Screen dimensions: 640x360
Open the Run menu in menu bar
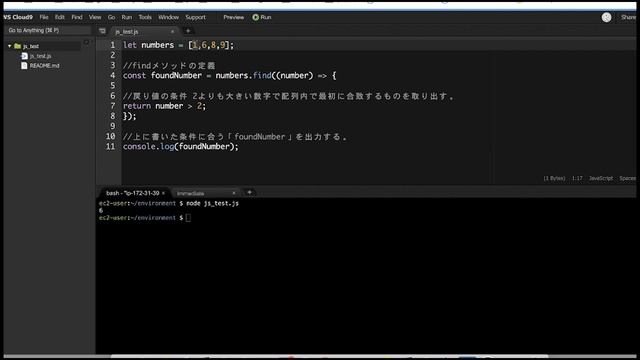pyautogui.click(x=127, y=17)
